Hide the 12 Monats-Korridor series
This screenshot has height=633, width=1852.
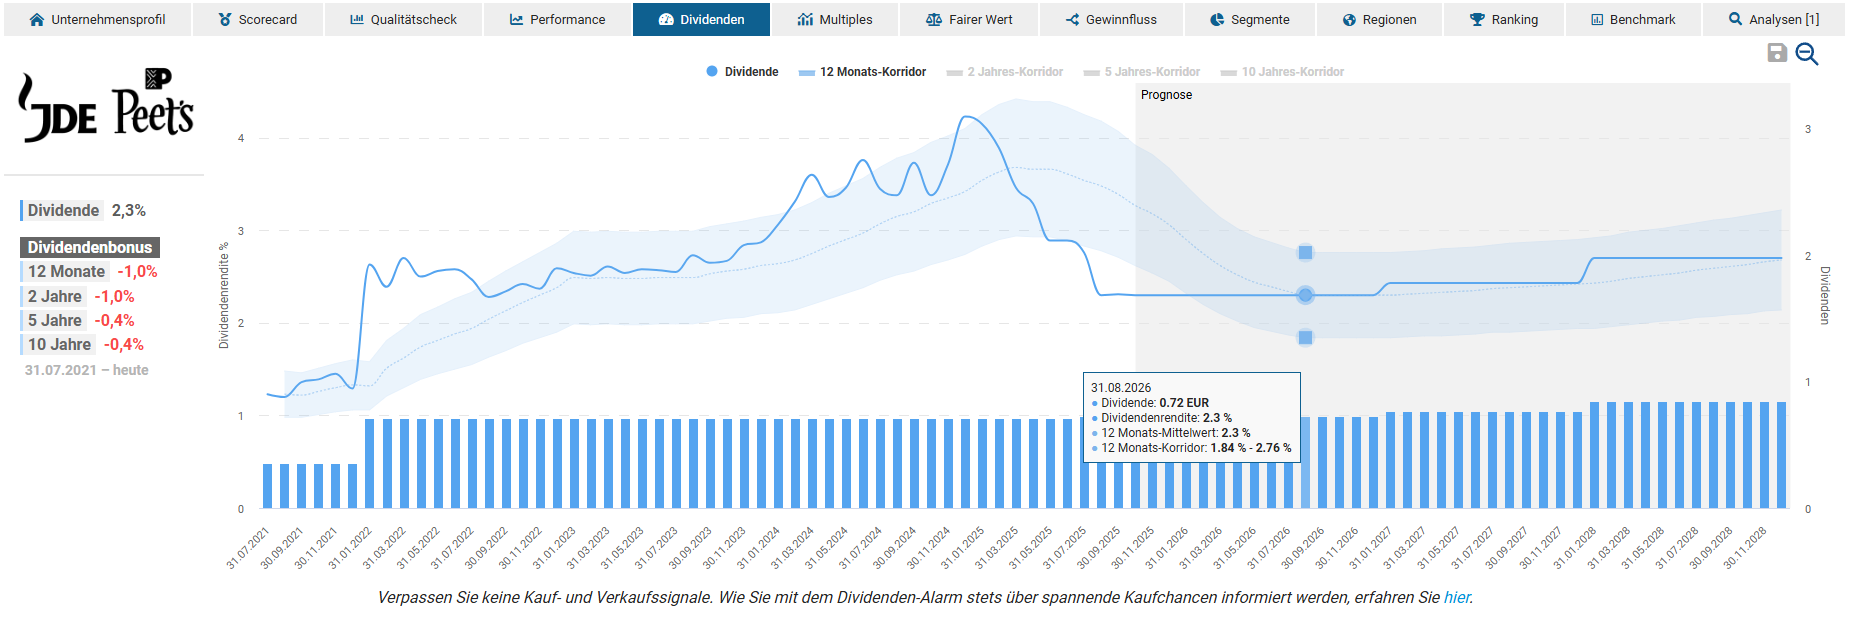pos(863,72)
